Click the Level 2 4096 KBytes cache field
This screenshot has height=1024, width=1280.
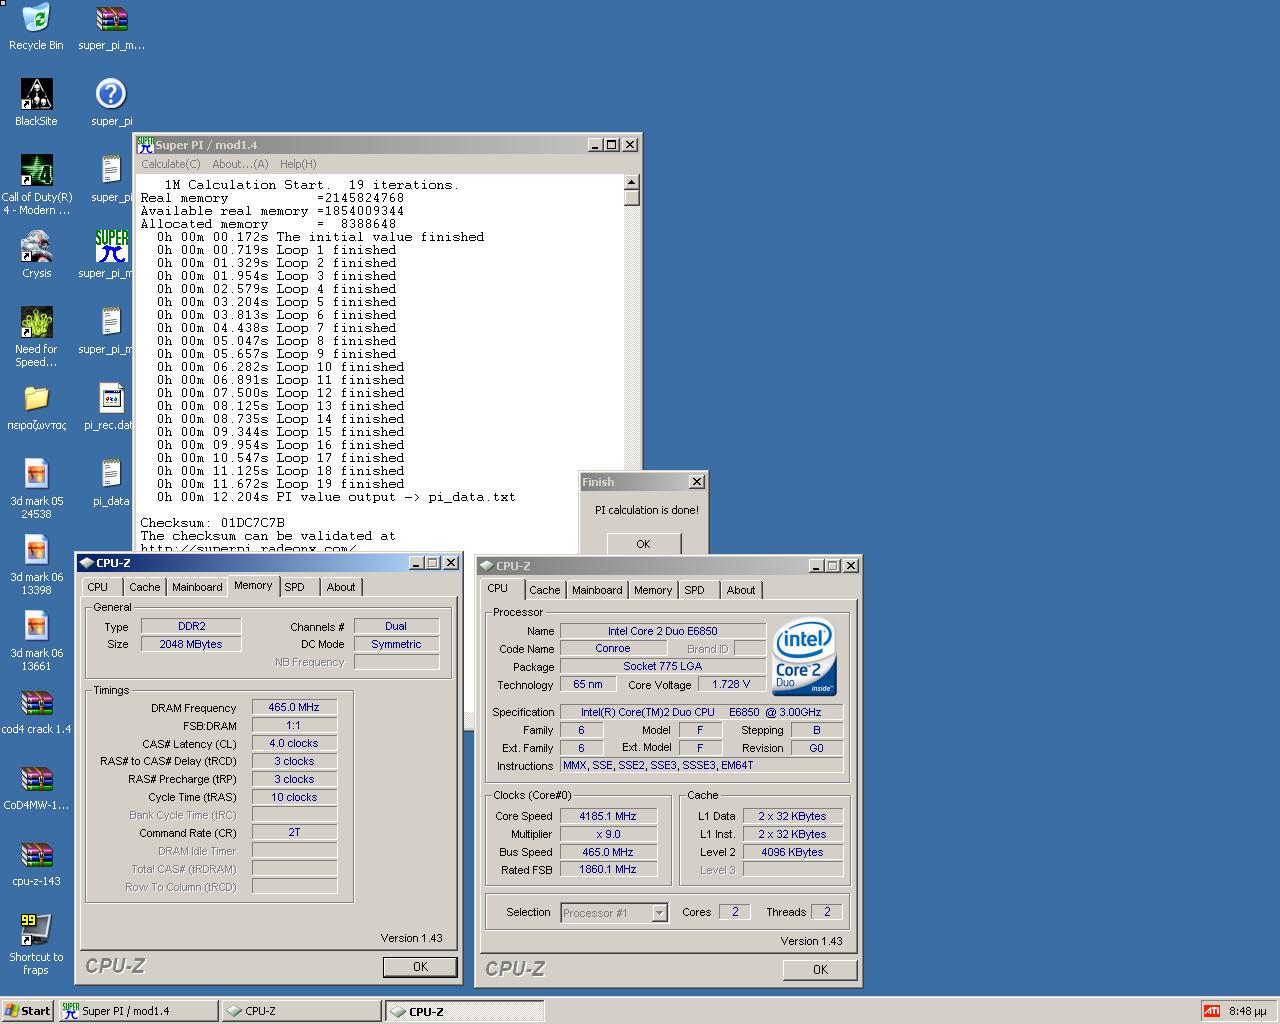(792, 852)
